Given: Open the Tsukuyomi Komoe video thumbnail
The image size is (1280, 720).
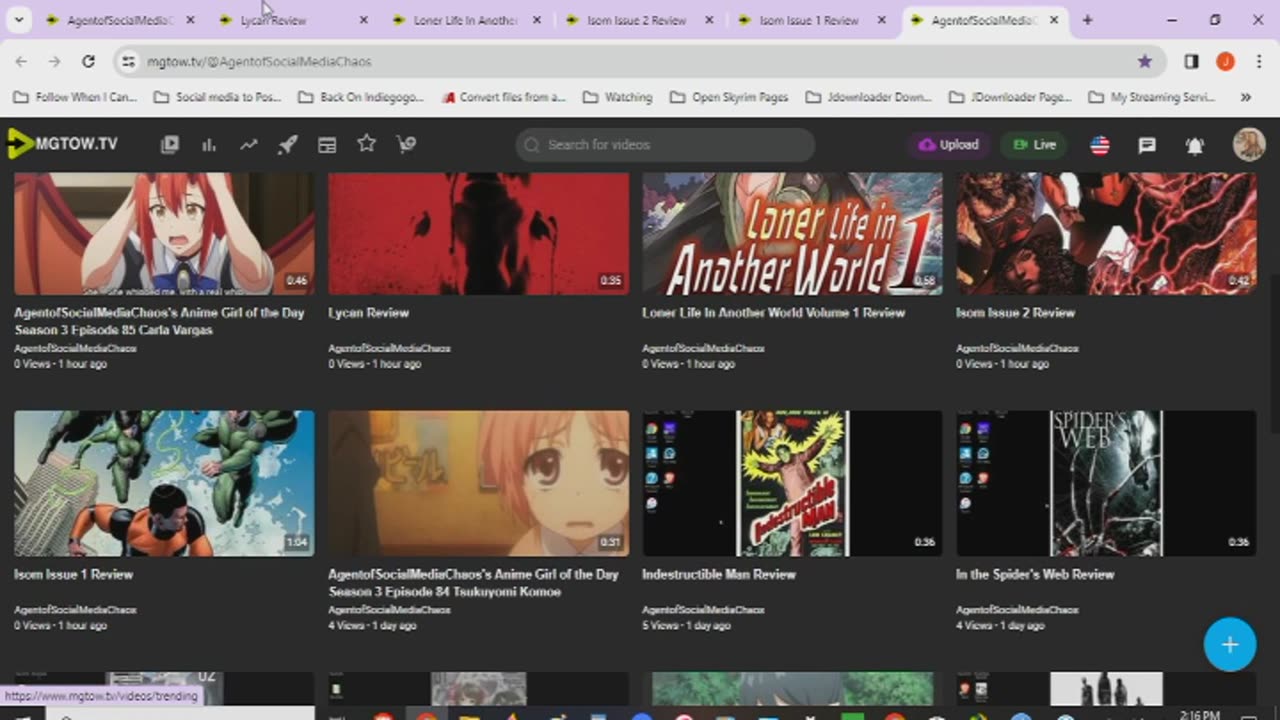Looking at the screenshot, I should [x=479, y=483].
